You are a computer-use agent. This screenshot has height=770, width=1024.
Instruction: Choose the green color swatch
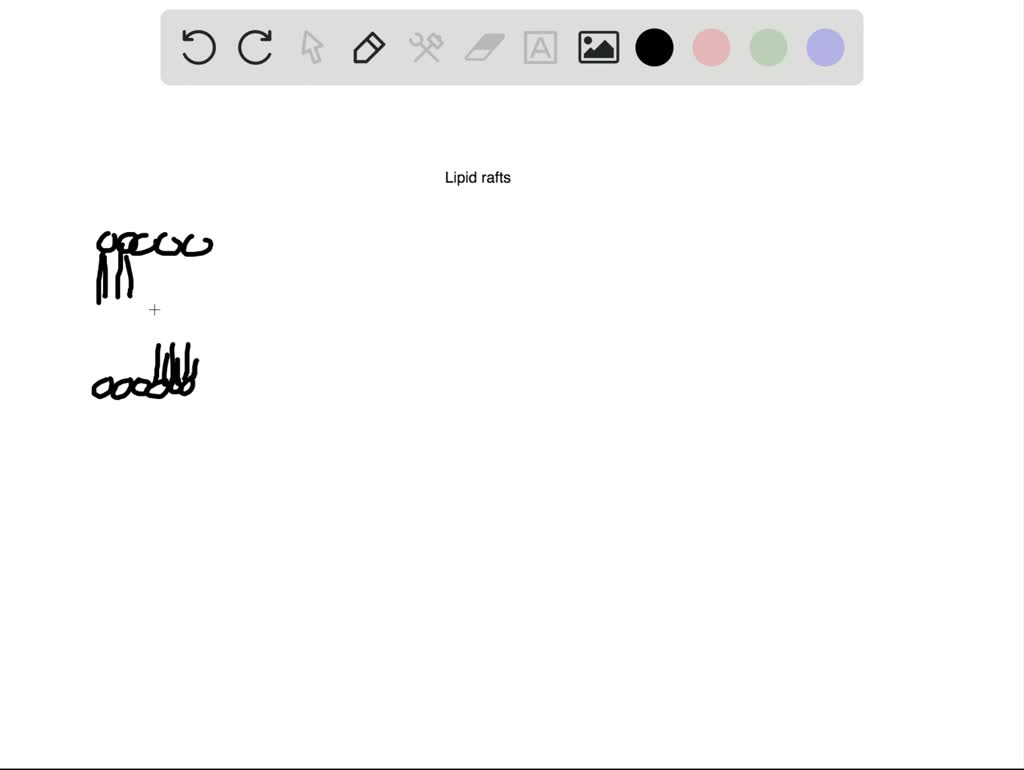(769, 47)
